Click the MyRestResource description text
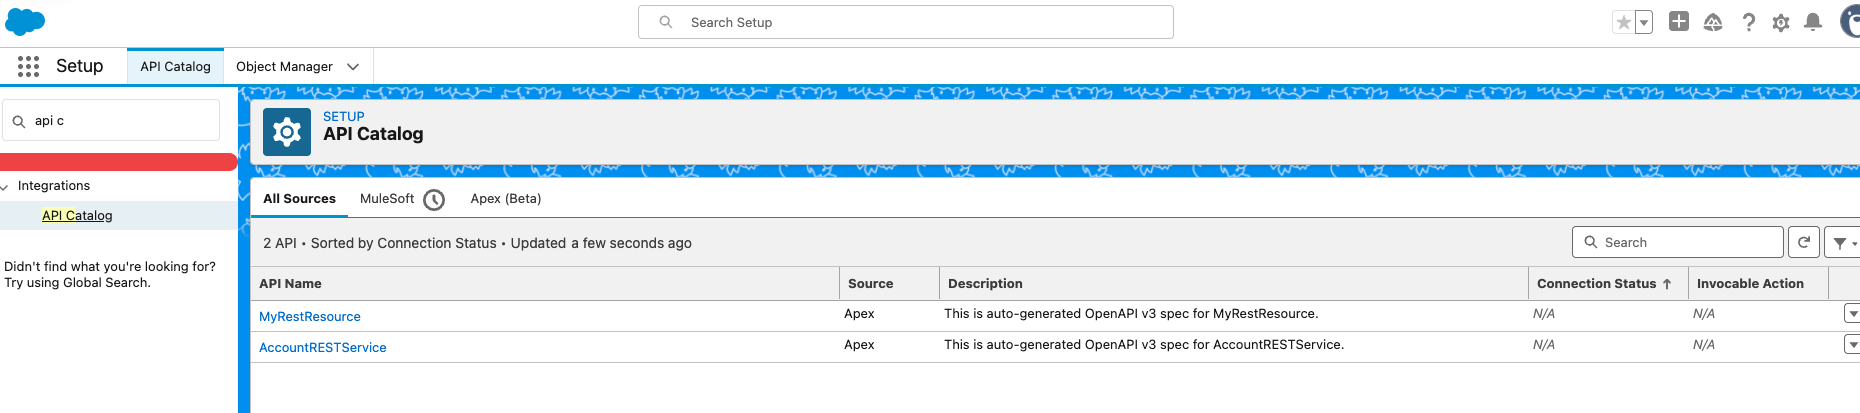Viewport: 1860px width, 413px height. click(x=1131, y=313)
